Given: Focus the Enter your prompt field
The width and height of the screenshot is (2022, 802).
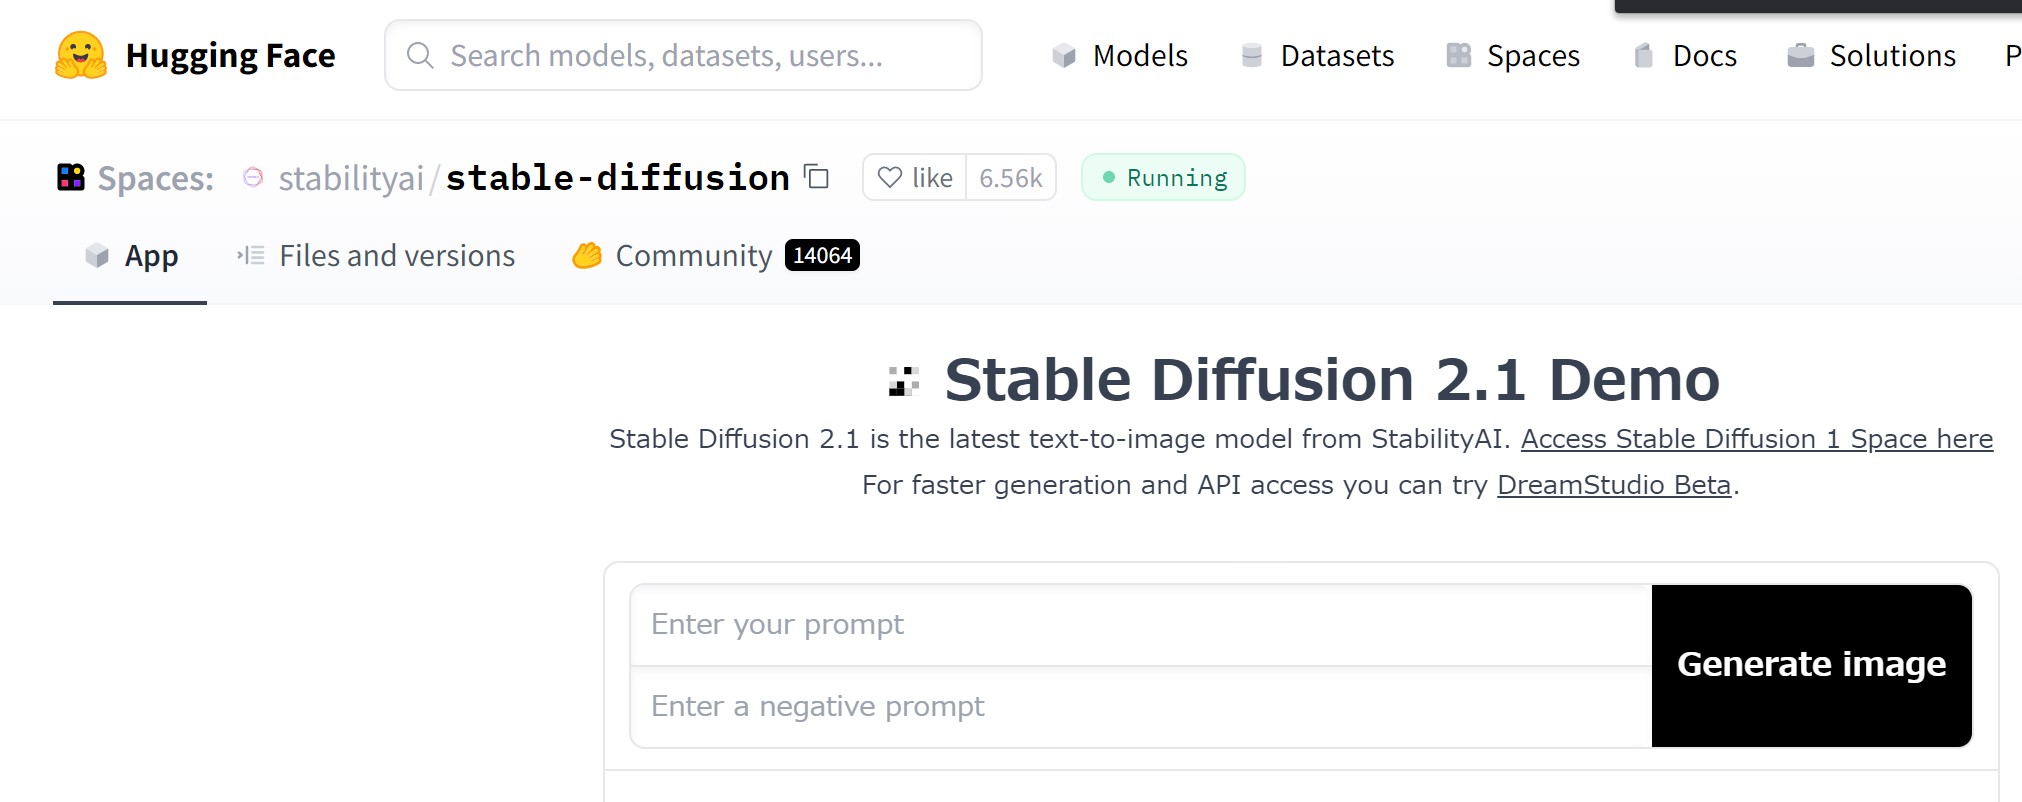Looking at the screenshot, I should 1140,625.
